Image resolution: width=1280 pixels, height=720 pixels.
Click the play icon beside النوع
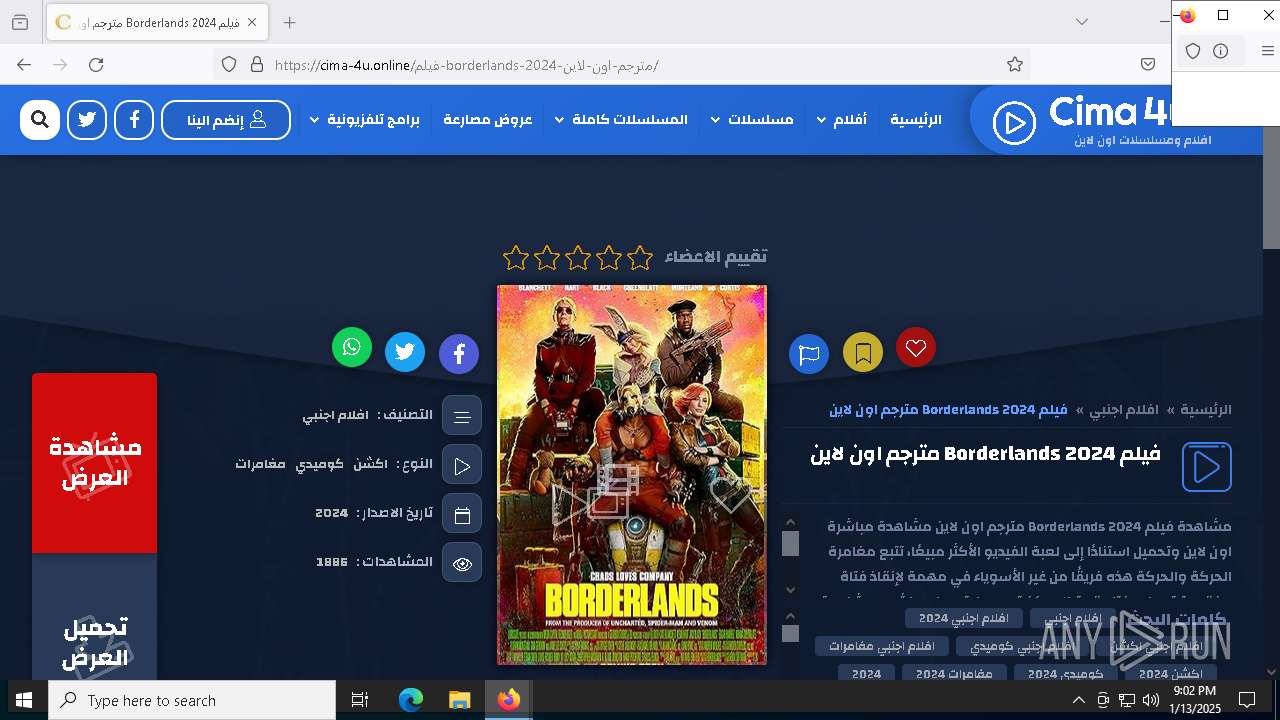462,465
